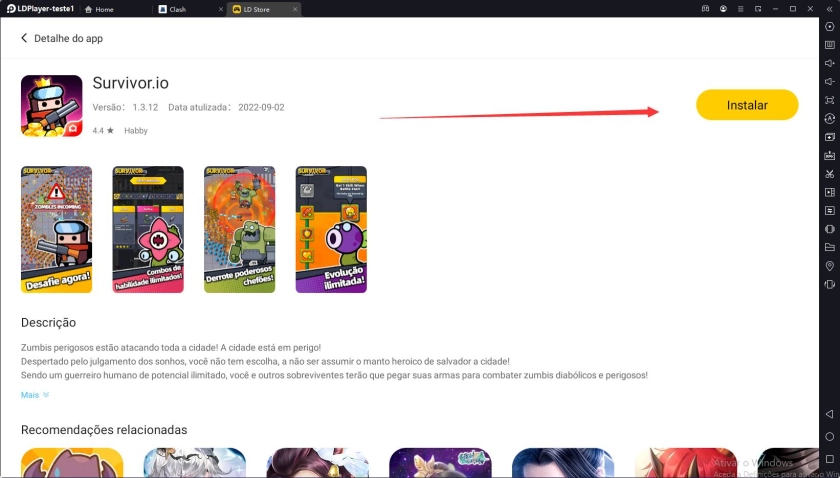Tap the Android back triangle button
Viewport: 840px width, 478px height.
coord(829,414)
